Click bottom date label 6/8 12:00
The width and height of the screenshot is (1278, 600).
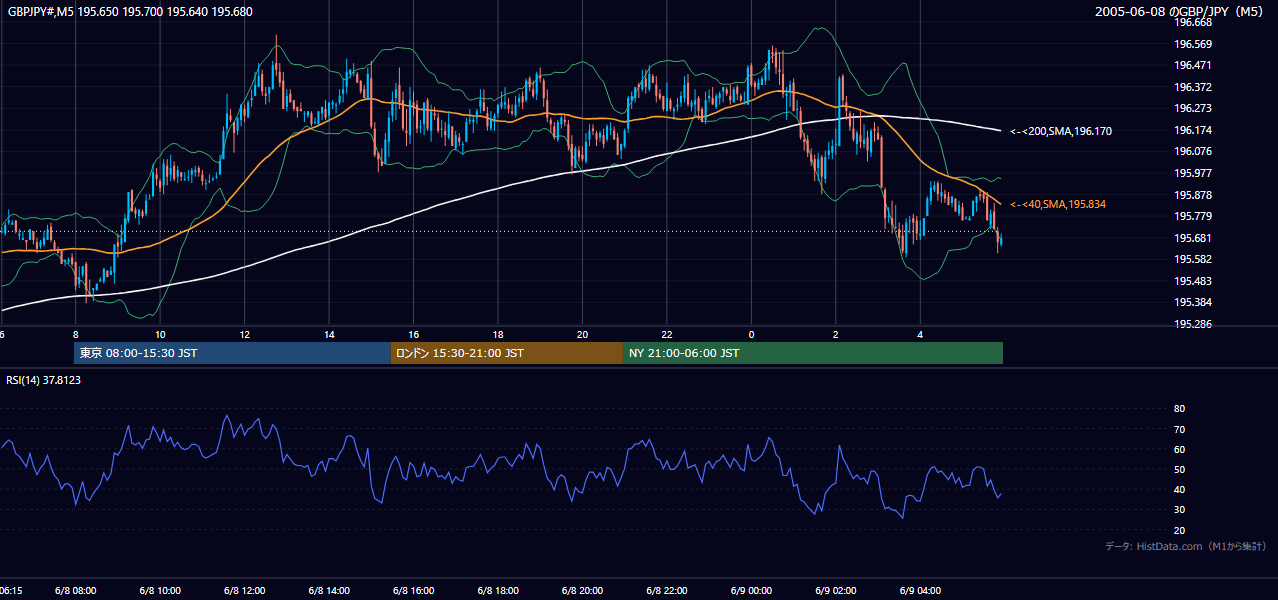[x=244, y=591]
